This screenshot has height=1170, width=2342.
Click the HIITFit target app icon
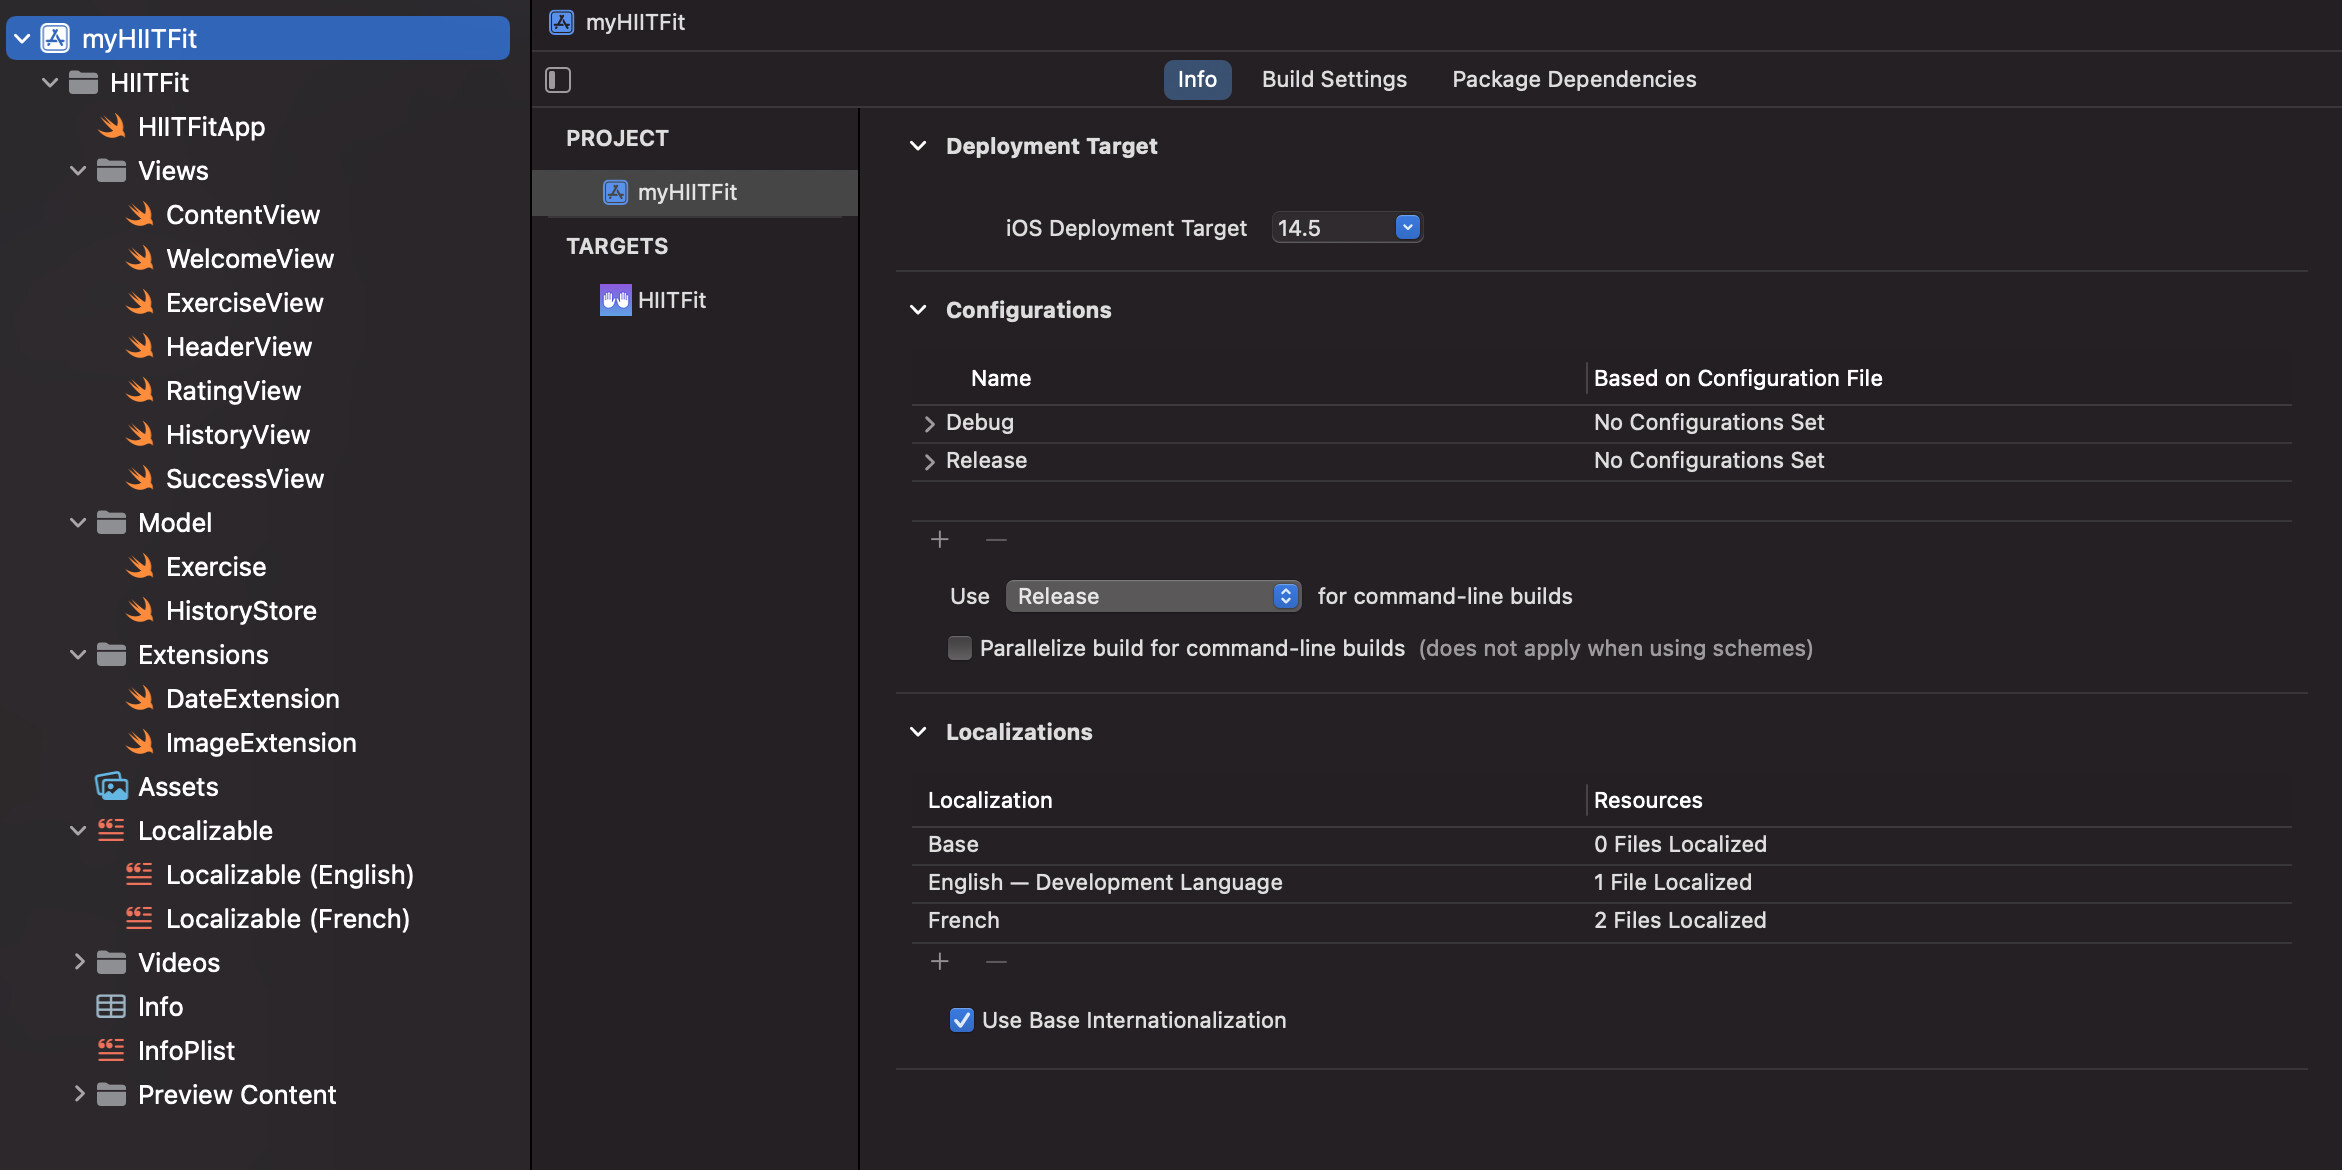click(x=615, y=300)
